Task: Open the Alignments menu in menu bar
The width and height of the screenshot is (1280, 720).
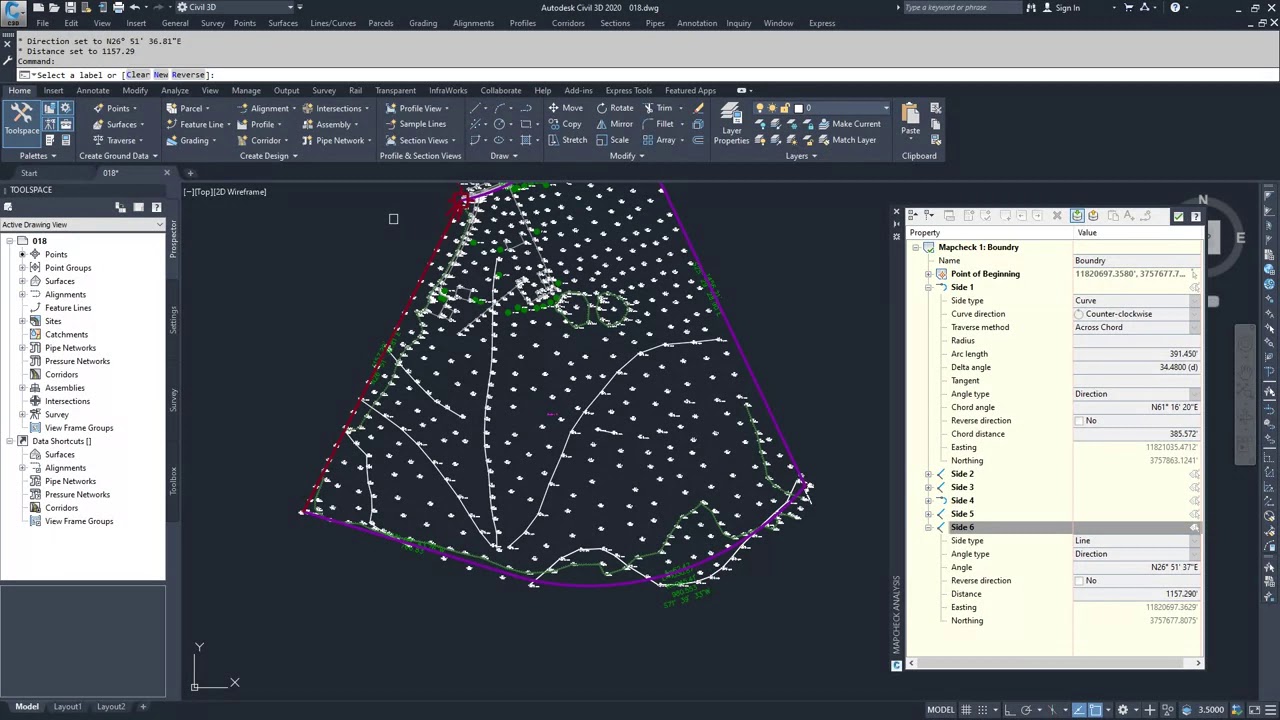Action: coord(473,23)
